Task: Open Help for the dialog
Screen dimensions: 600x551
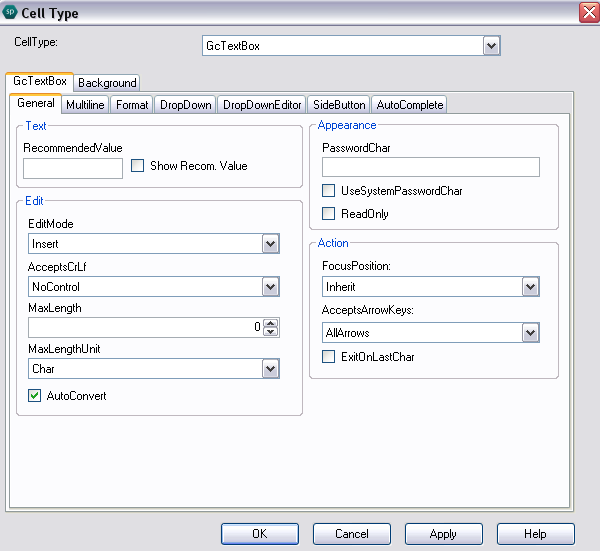Action: pyautogui.click(x=535, y=534)
